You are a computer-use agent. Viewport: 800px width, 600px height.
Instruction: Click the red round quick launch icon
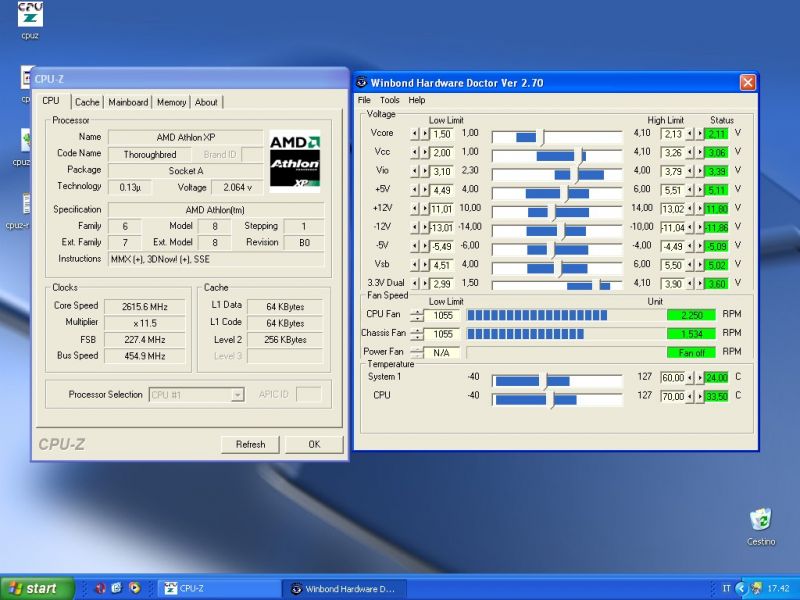(101, 588)
